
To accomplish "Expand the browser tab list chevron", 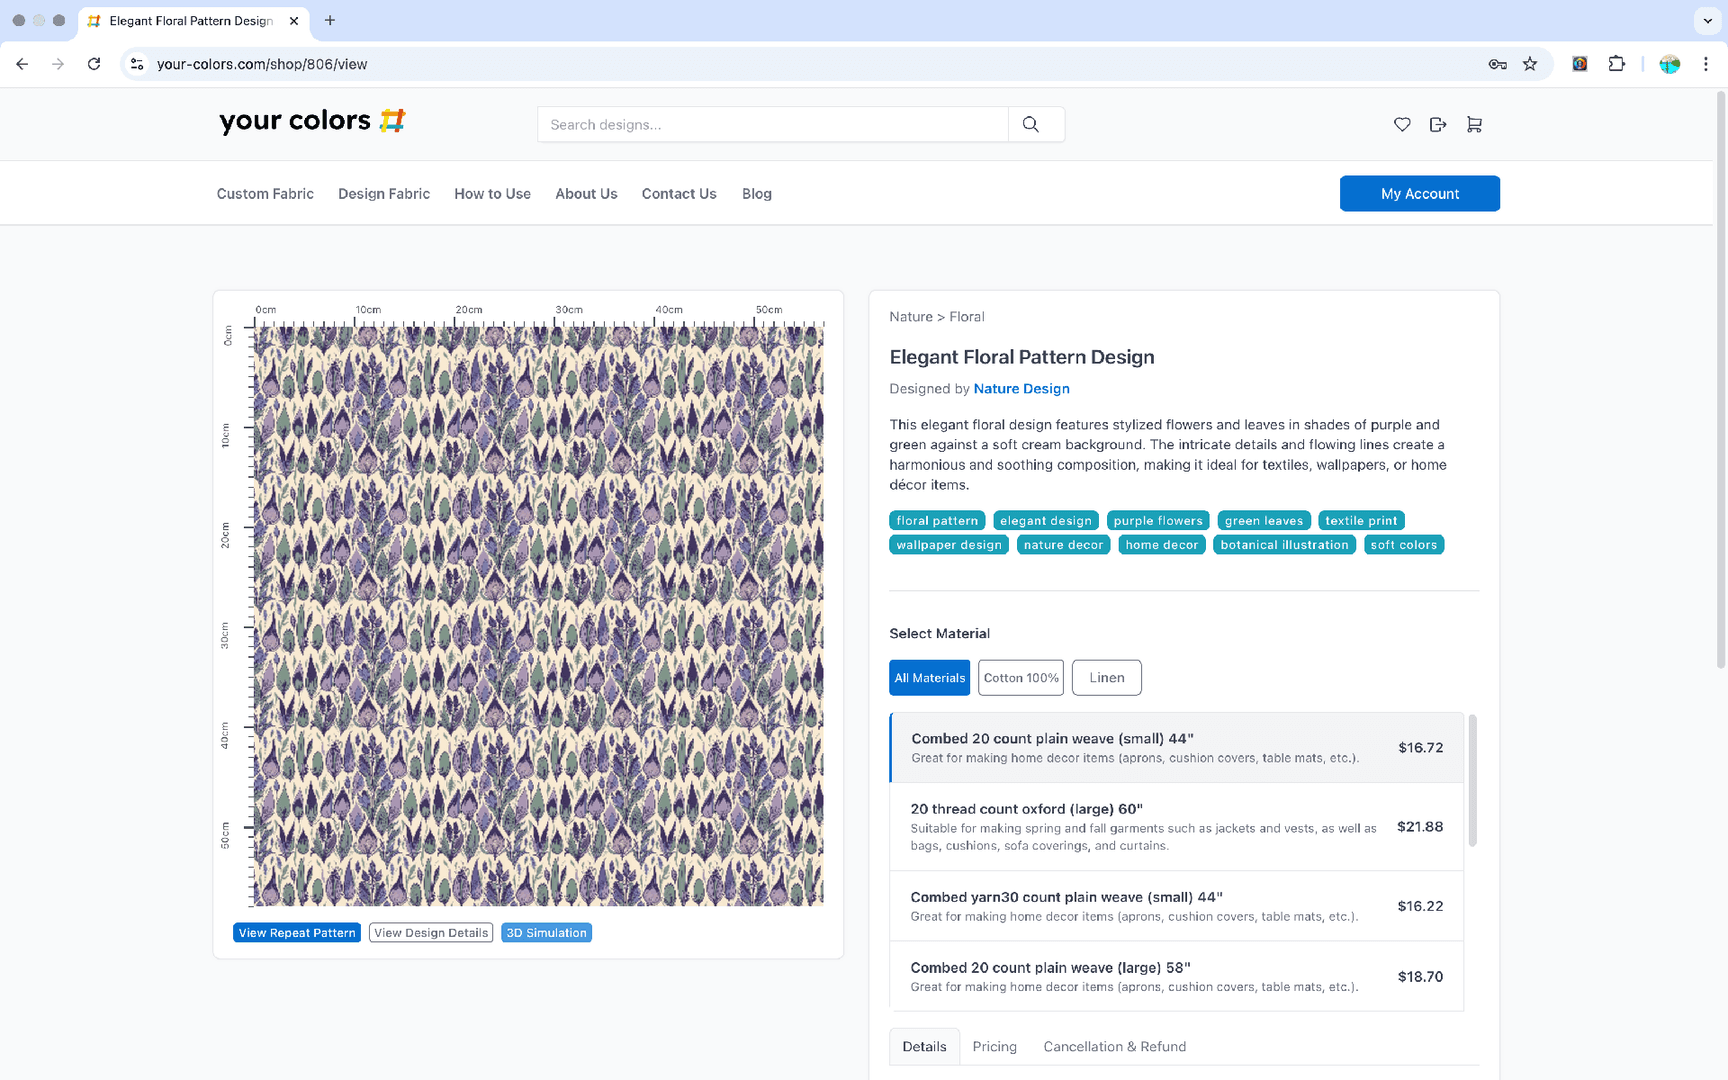I will (1707, 20).
